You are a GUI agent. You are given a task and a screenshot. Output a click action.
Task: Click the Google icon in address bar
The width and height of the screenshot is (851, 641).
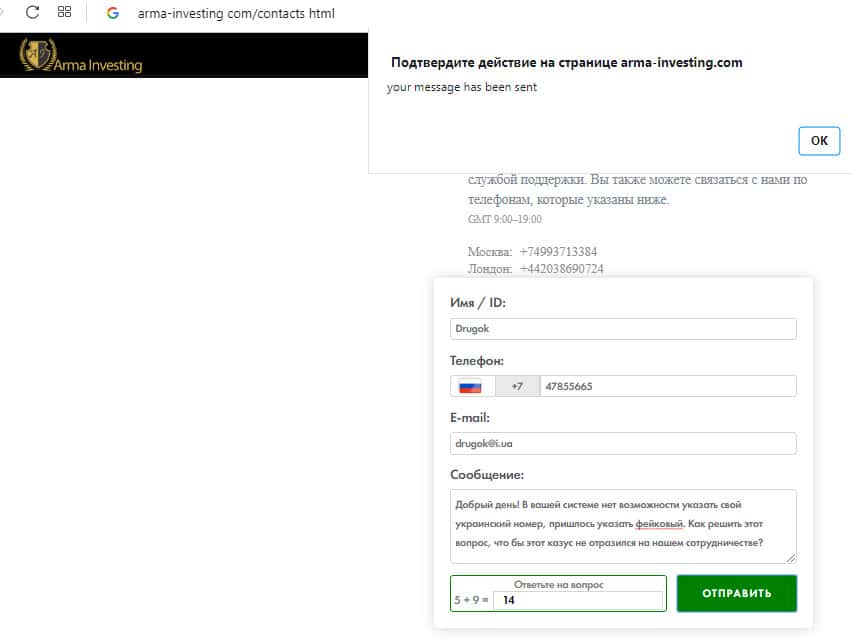click(x=113, y=13)
